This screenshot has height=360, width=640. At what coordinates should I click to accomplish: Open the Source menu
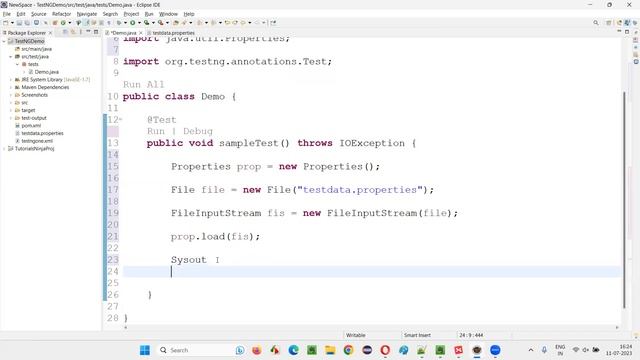tap(39, 14)
